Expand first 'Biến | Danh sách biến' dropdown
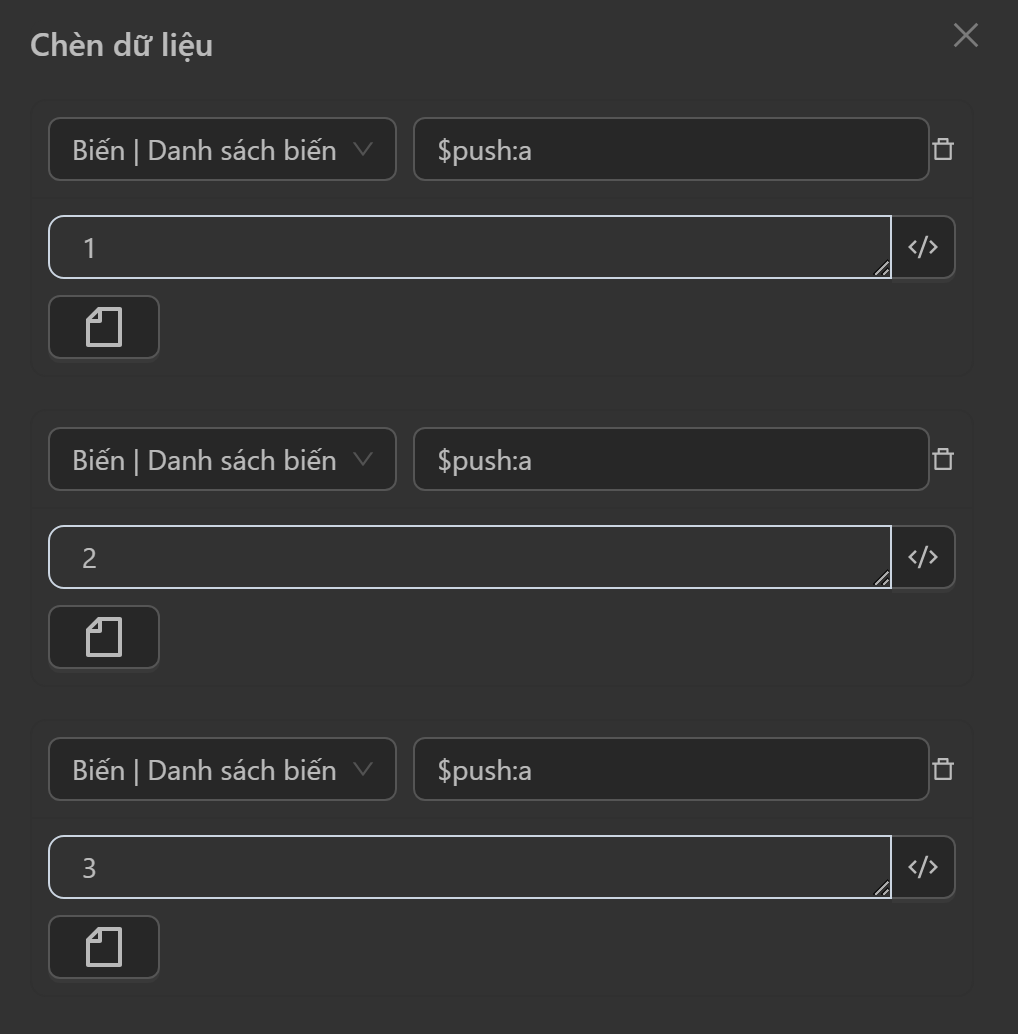1018x1034 pixels. pyautogui.click(x=222, y=150)
